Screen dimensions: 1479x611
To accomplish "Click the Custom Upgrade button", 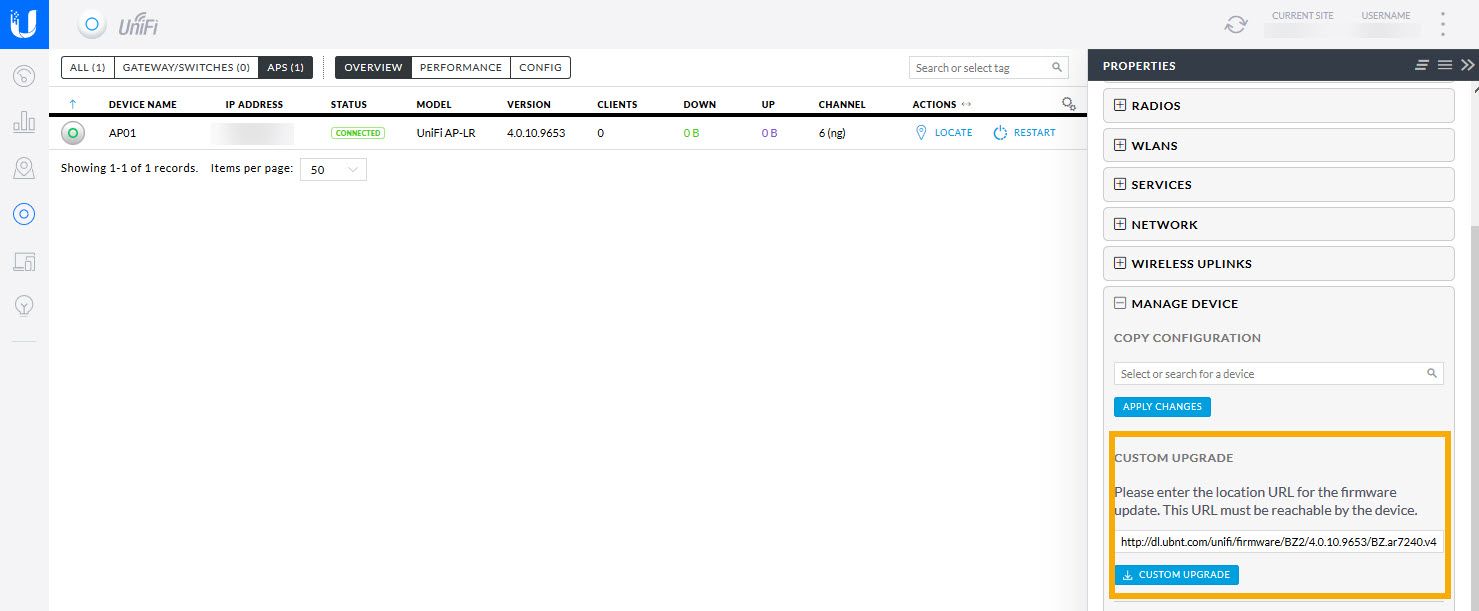I will (x=1177, y=575).
